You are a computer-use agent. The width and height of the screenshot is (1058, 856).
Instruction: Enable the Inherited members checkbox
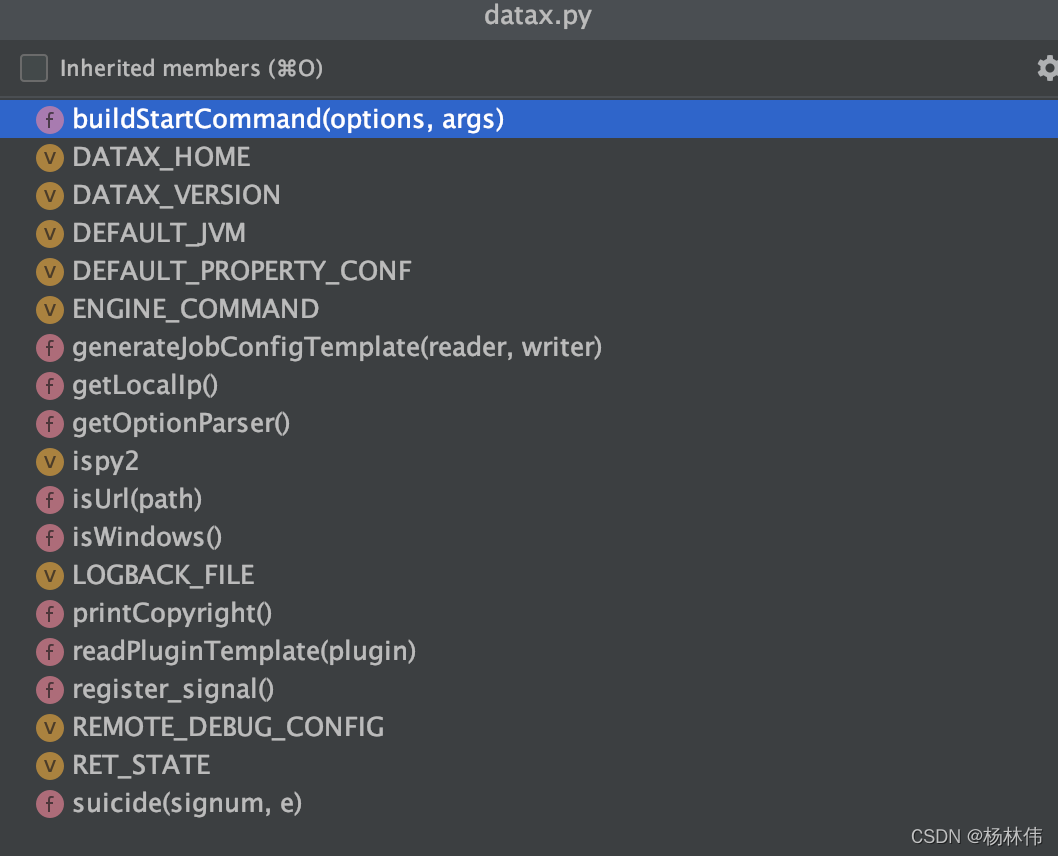[x=33, y=68]
